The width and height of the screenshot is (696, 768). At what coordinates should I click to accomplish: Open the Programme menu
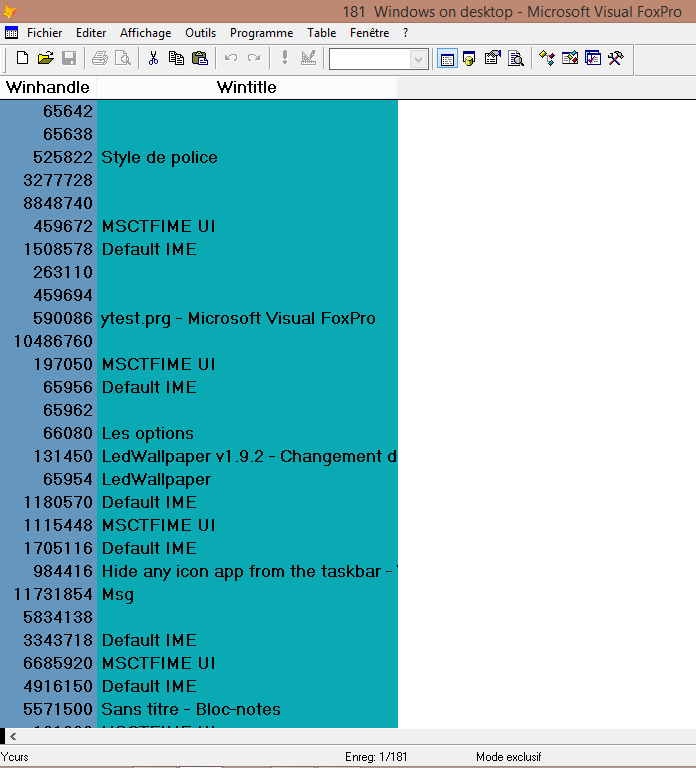(261, 33)
